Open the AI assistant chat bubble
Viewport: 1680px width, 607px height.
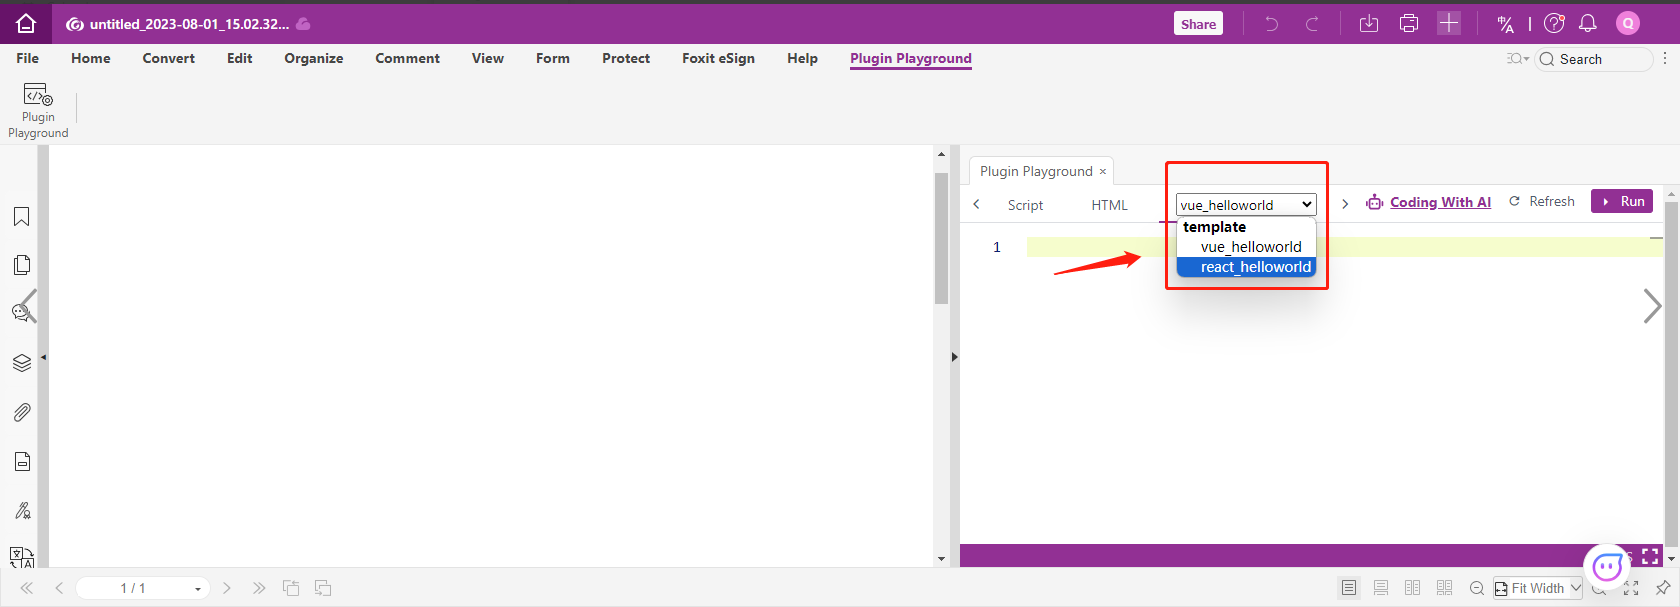coord(1607,567)
